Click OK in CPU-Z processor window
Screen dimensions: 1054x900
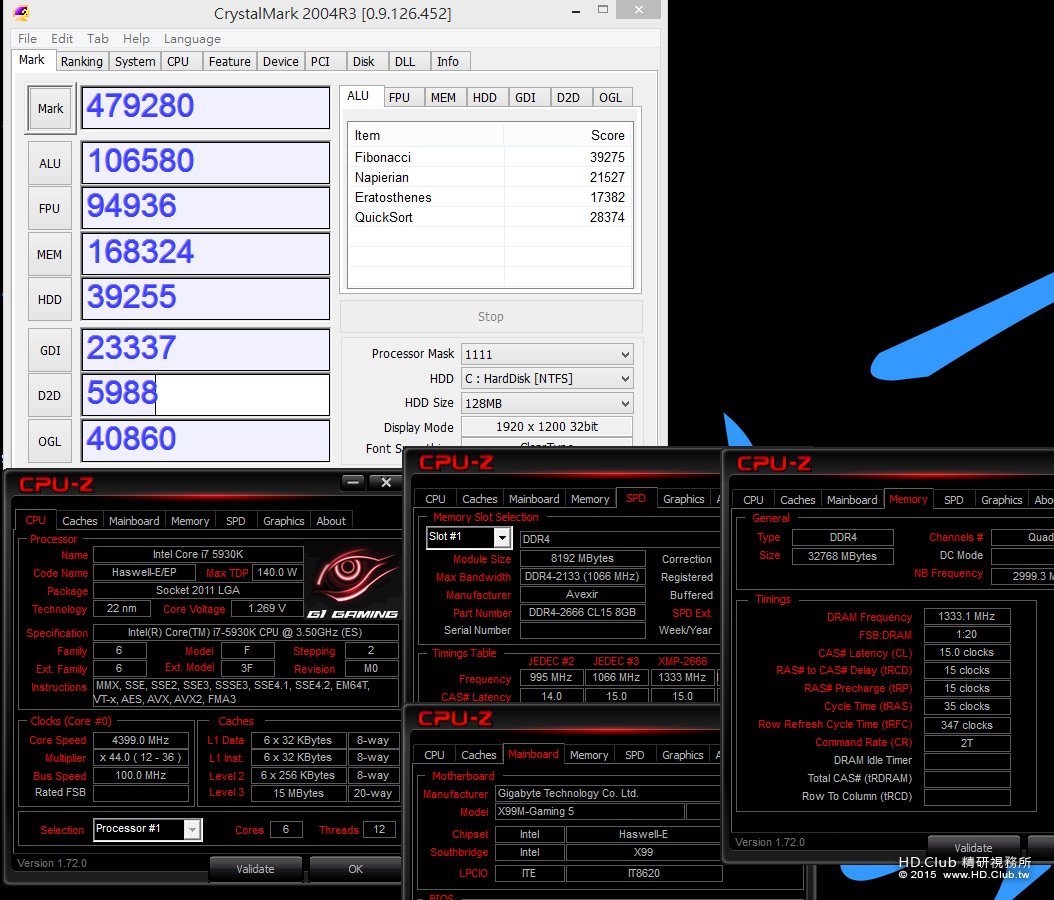(x=356, y=868)
